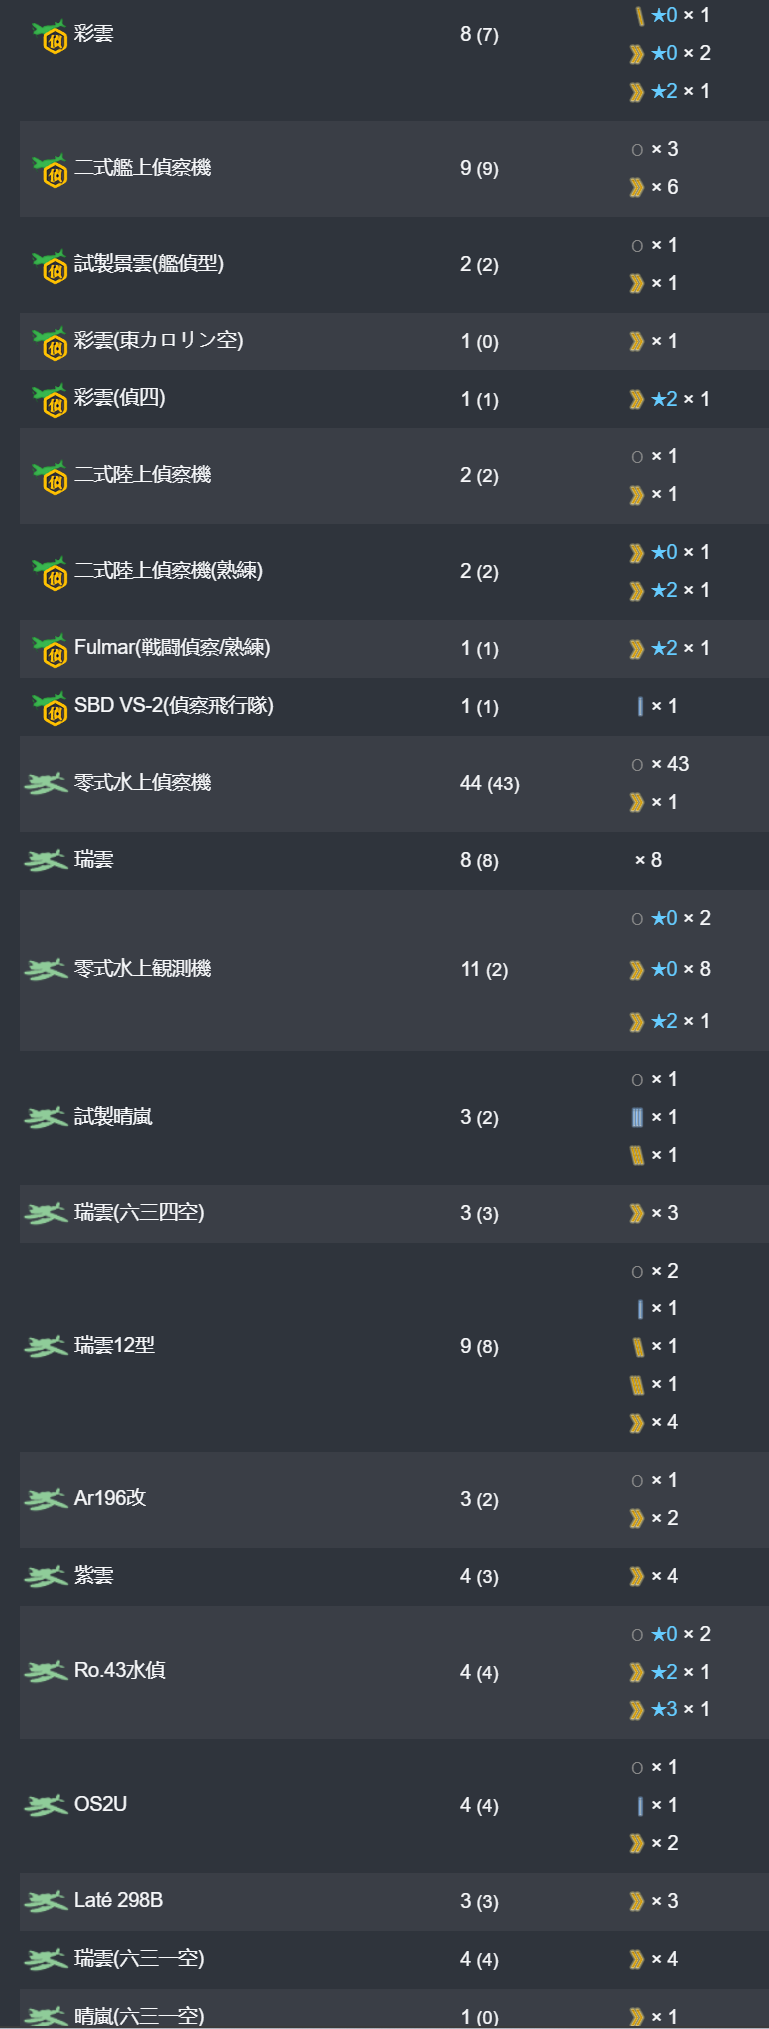Click the 二式陸上偵察機(熟練) equipment name
The image size is (769, 2029).
(x=168, y=571)
